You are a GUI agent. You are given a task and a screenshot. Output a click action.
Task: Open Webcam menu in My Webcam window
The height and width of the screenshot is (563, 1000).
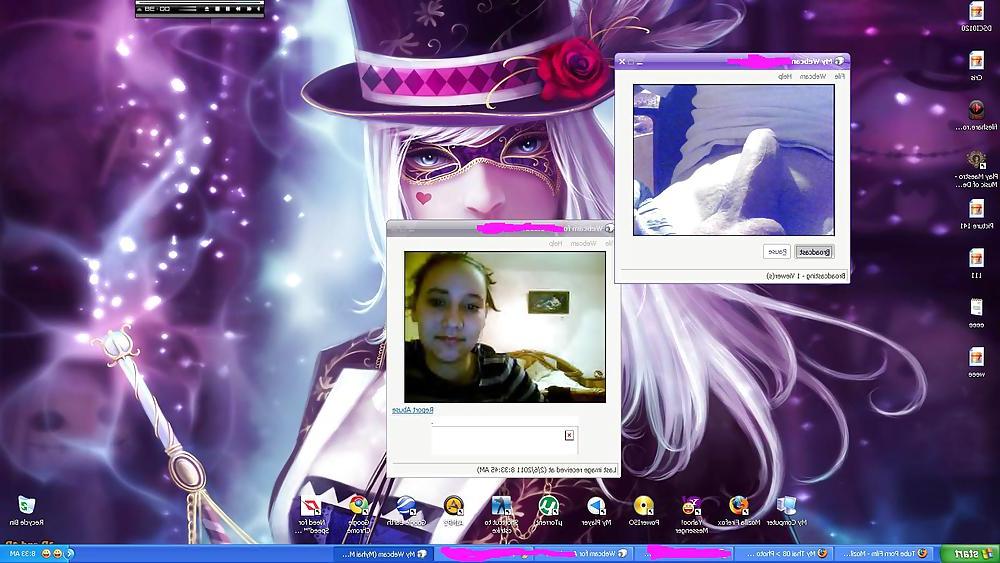pyautogui.click(x=813, y=77)
